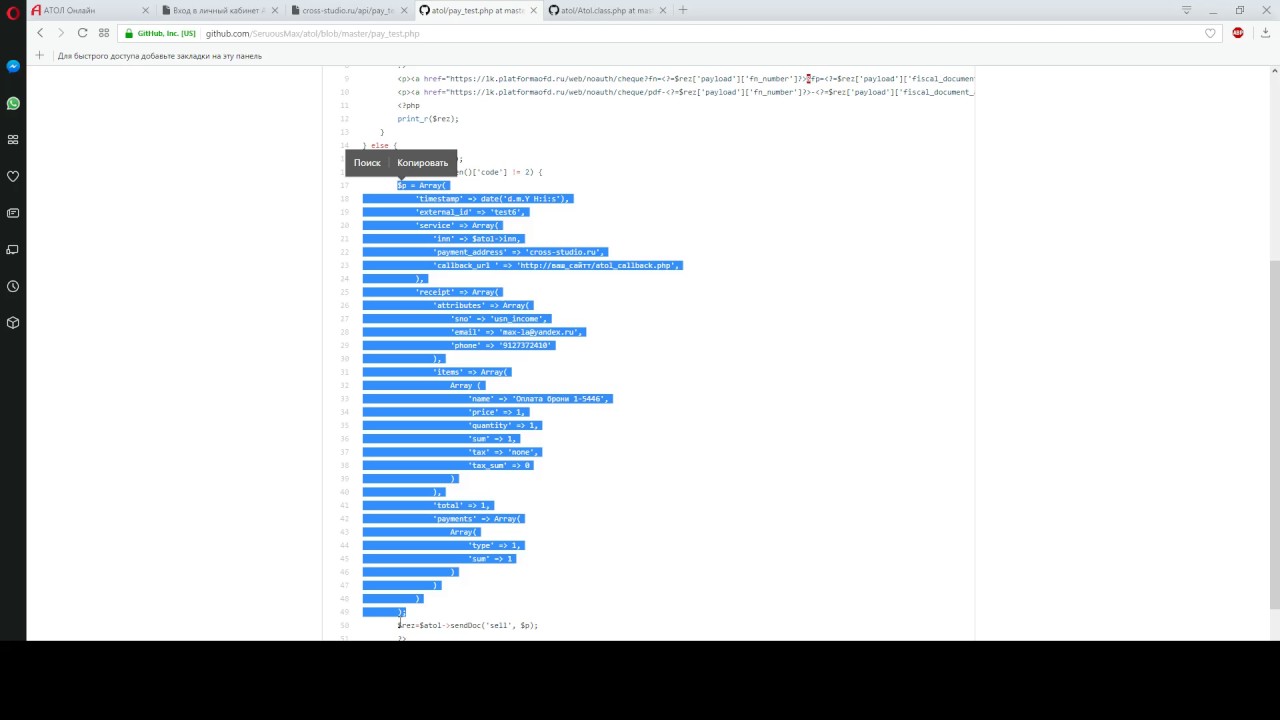Click the 'external_id' => 'test6' line

point(471,212)
